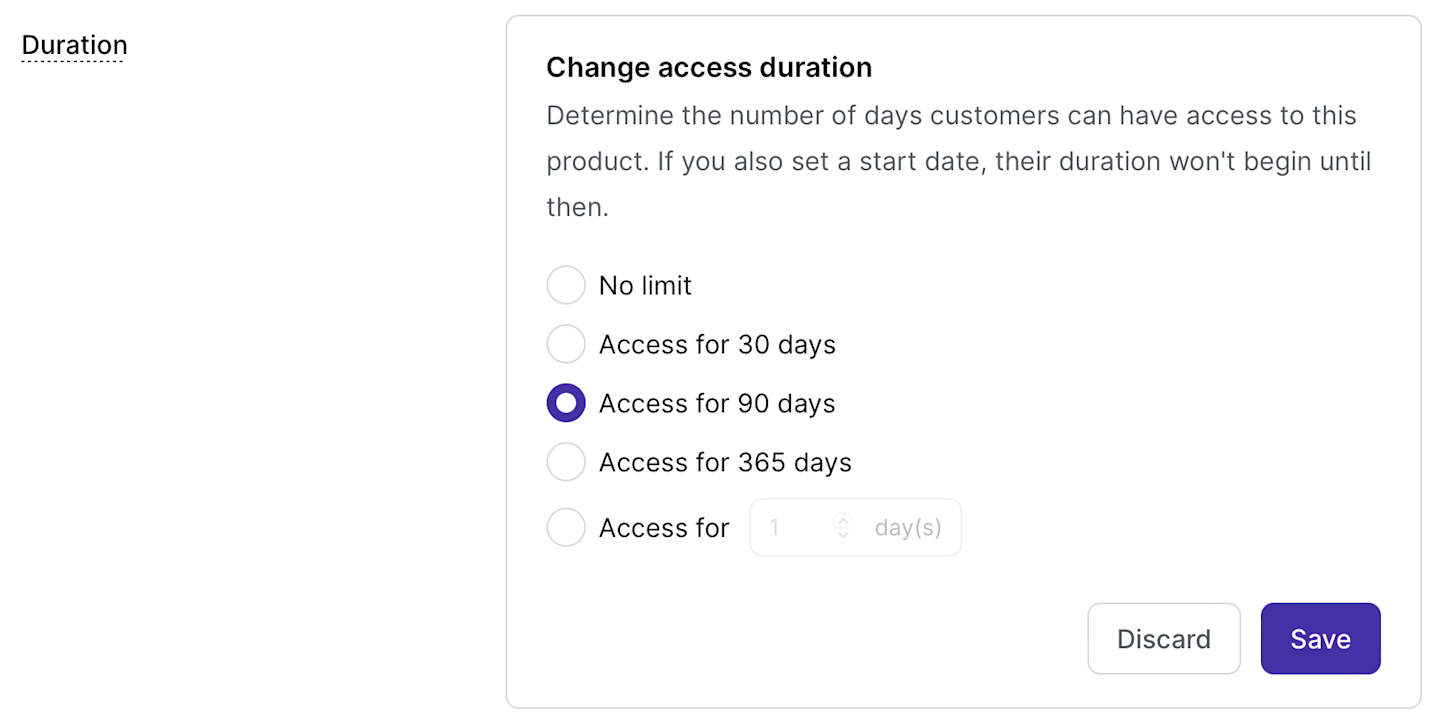Choose the Access for 30 days radio
Screen dimensions: 1440x727
point(566,344)
